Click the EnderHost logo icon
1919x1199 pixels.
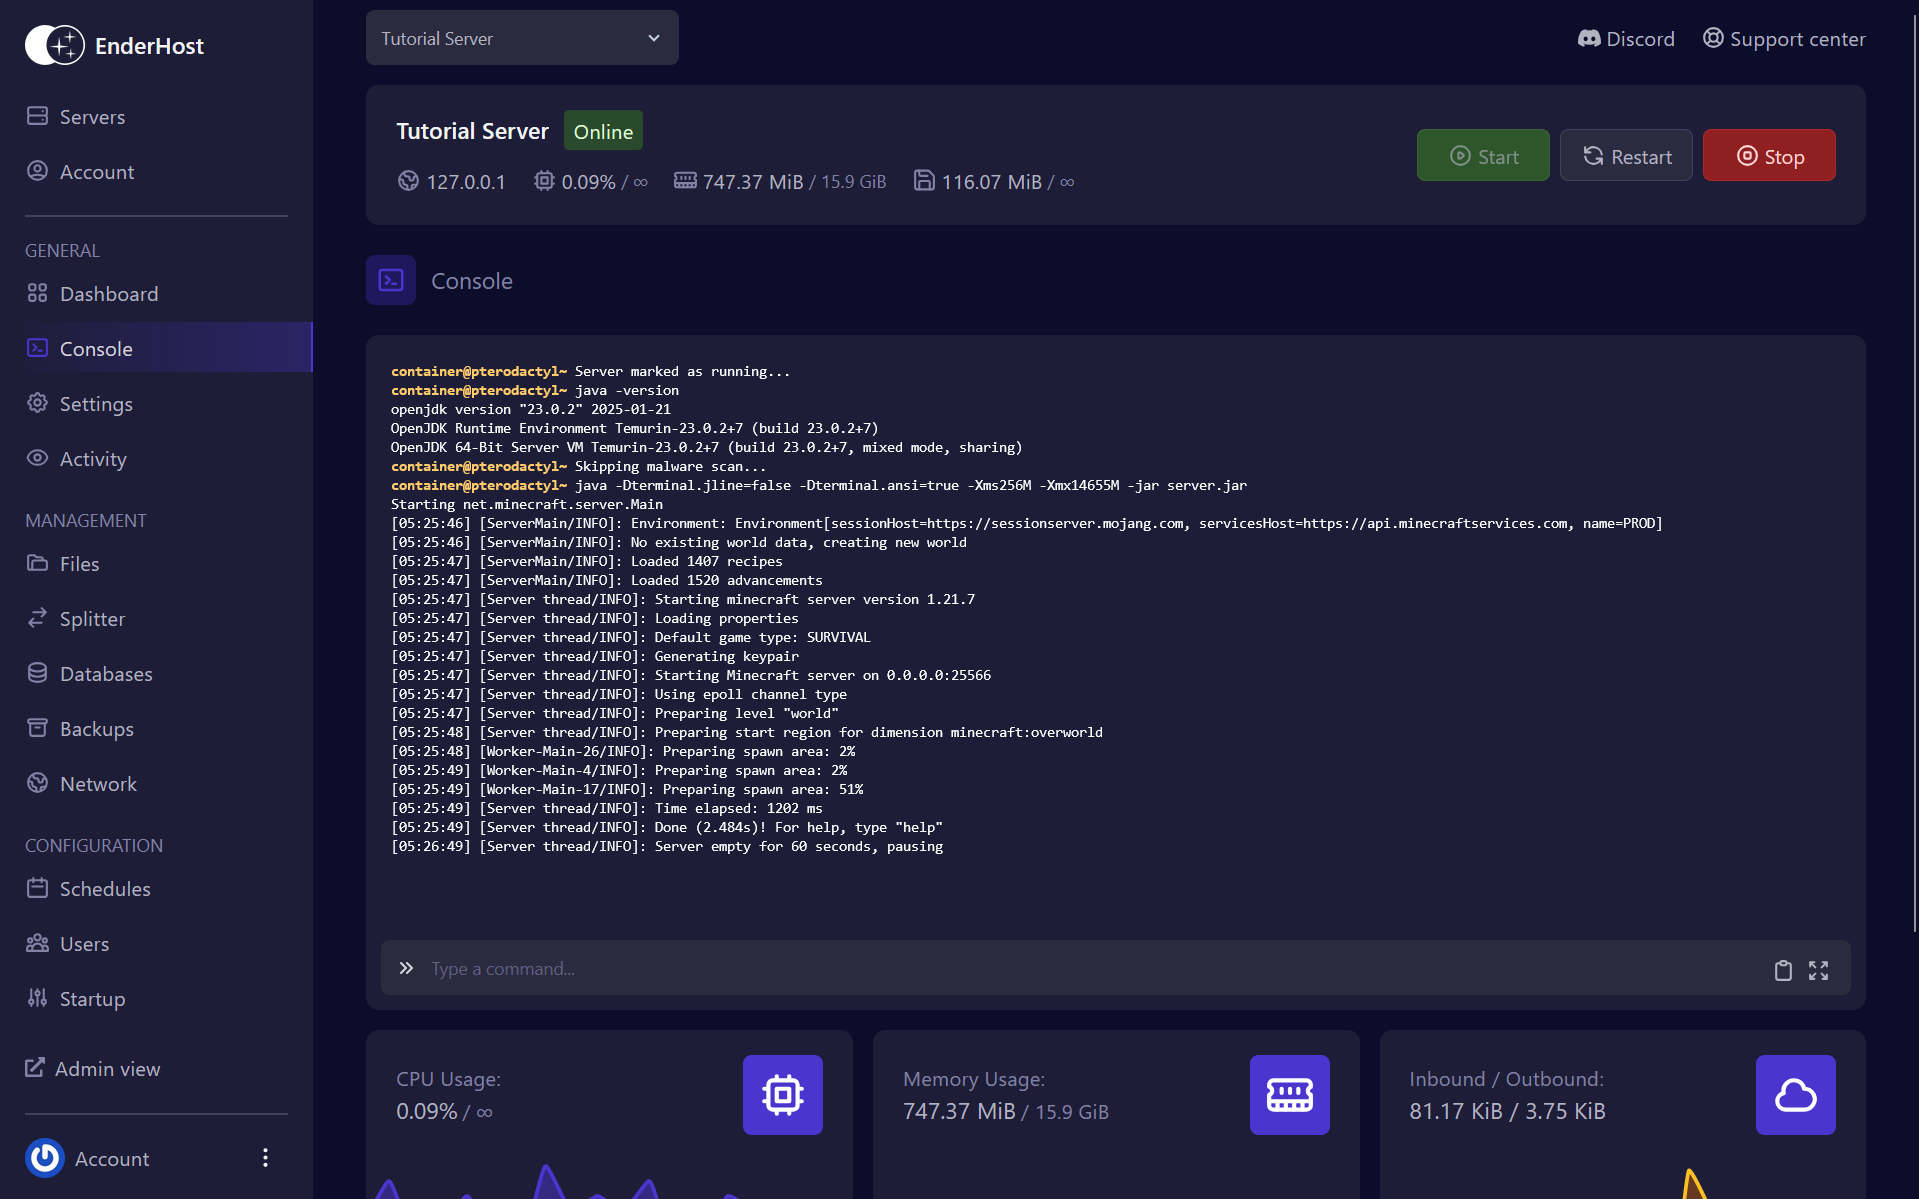(x=55, y=45)
